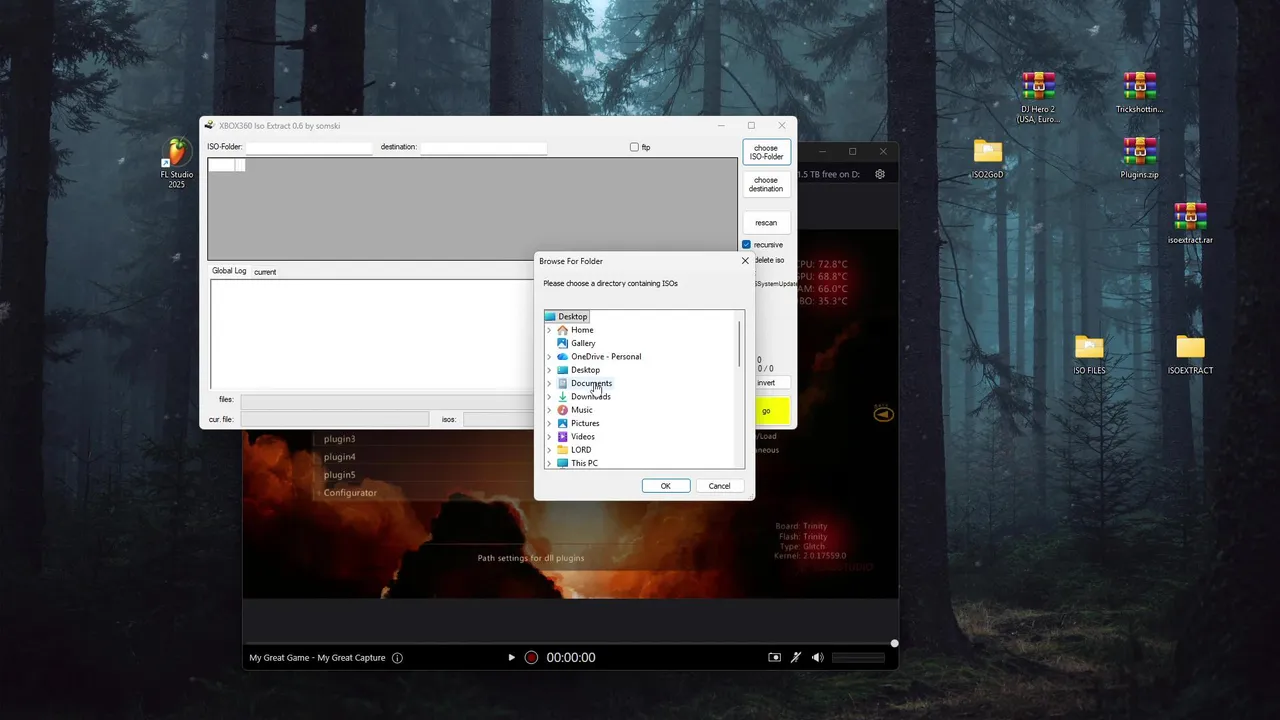Select the Pictures icon in folder tree
Image resolution: width=1280 pixels, height=720 pixels.
[563, 423]
